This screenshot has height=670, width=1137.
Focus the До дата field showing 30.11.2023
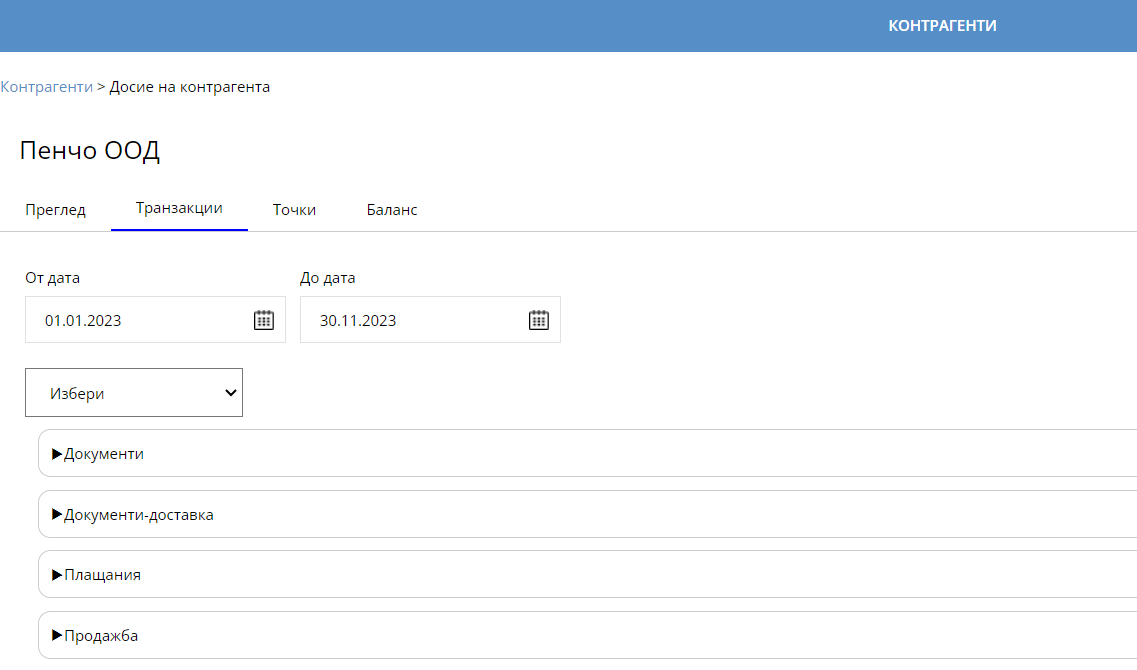pos(430,320)
